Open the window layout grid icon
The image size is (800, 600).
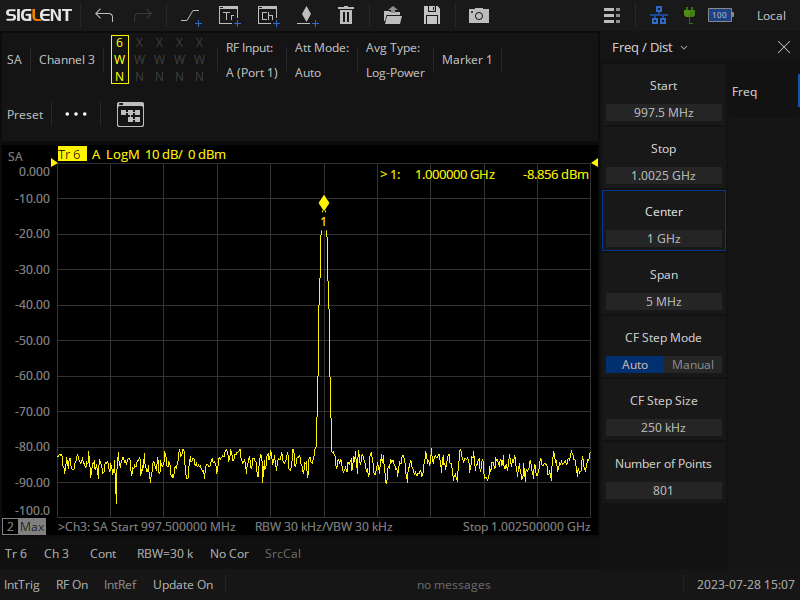(131, 114)
